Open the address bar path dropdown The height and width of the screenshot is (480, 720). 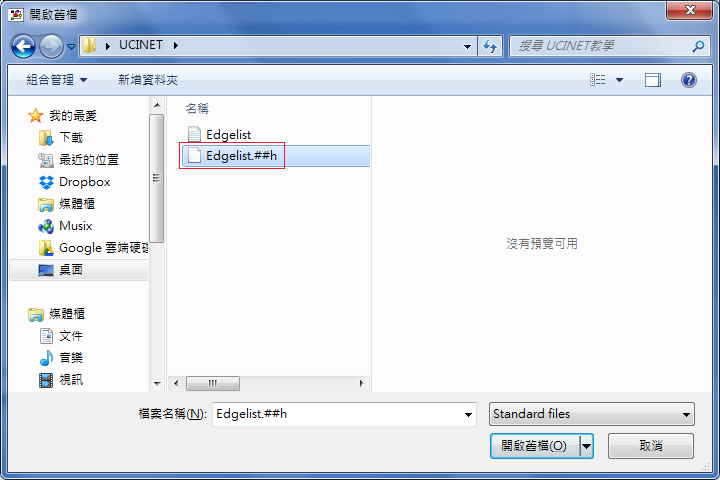(x=467, y=46)
